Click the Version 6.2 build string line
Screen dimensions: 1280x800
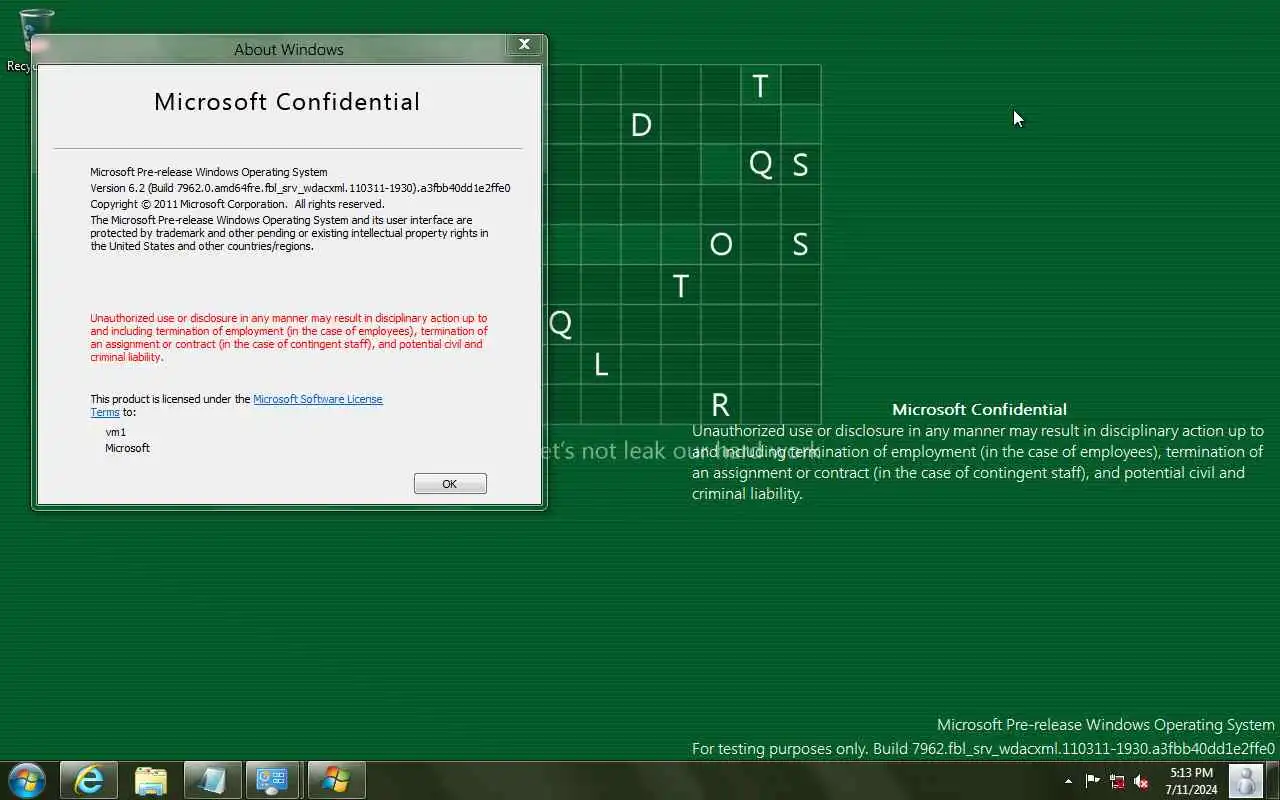tap(300, 188)
